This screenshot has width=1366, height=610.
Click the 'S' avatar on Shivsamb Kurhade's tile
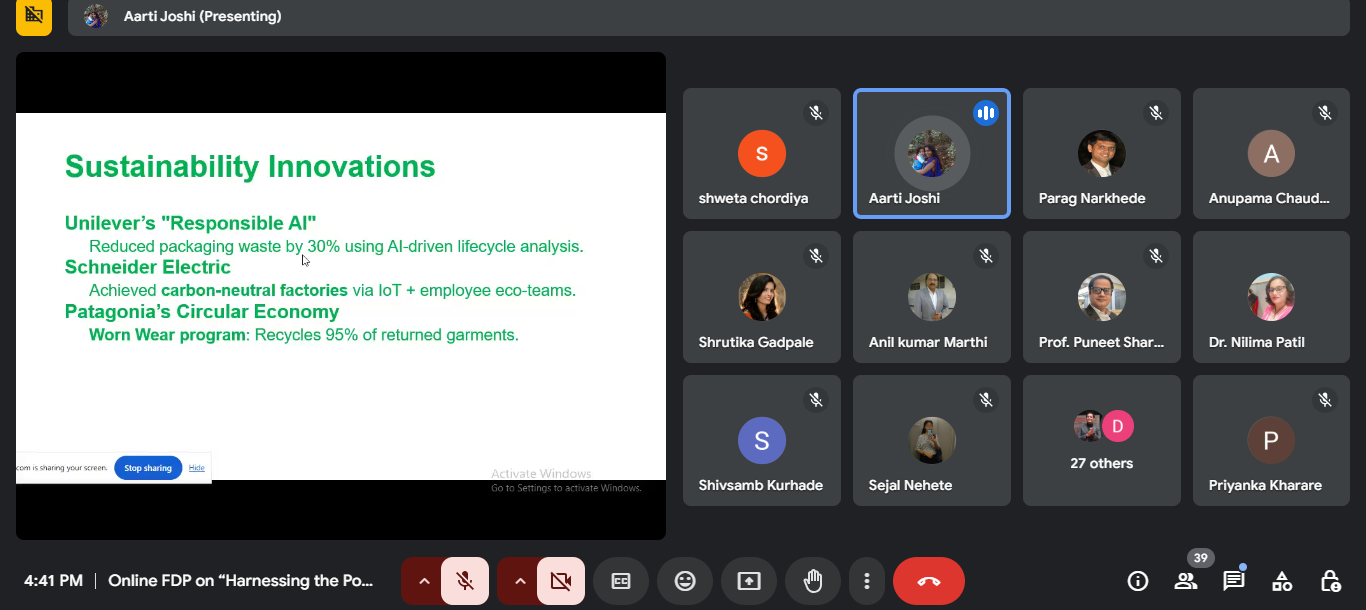762,441
